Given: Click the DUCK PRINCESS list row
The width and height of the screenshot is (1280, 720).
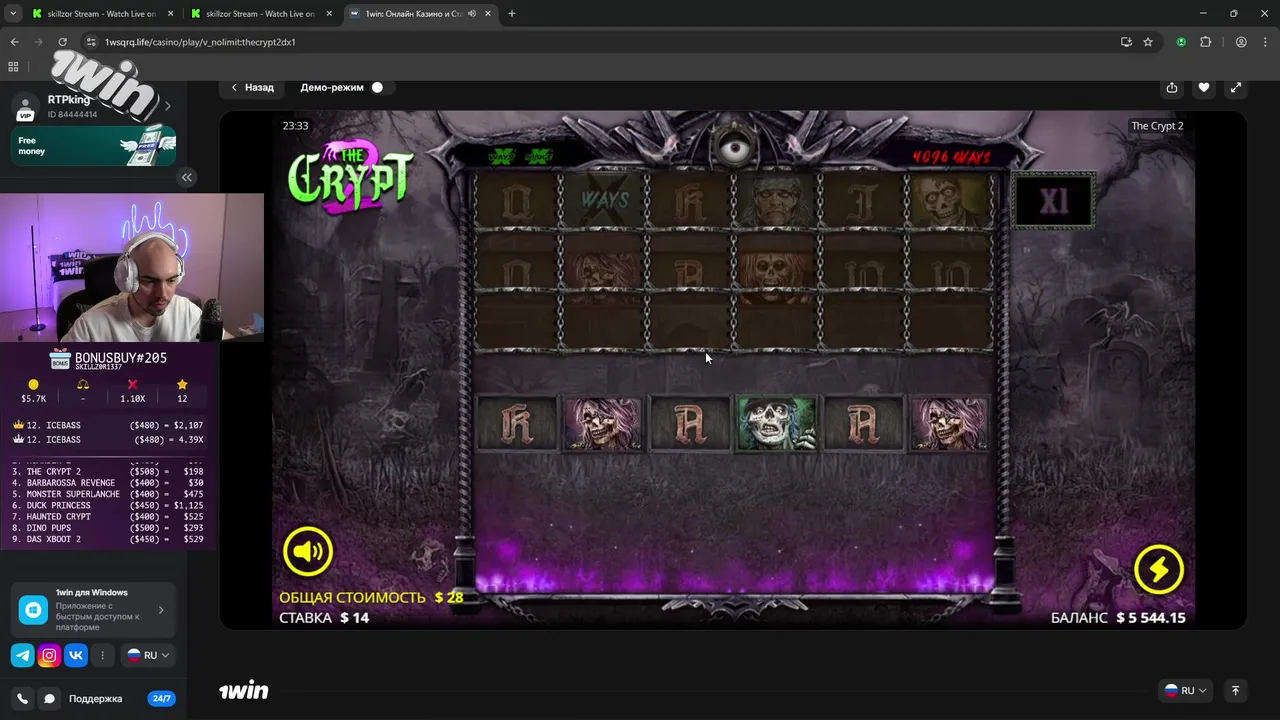Looking at the screenshot, I should (x=107, y=506).
